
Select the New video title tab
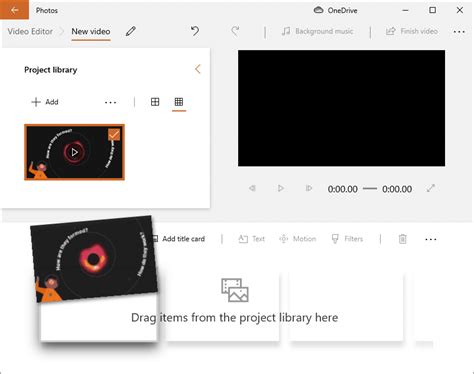pyautogui.click(x=91, y=31)
